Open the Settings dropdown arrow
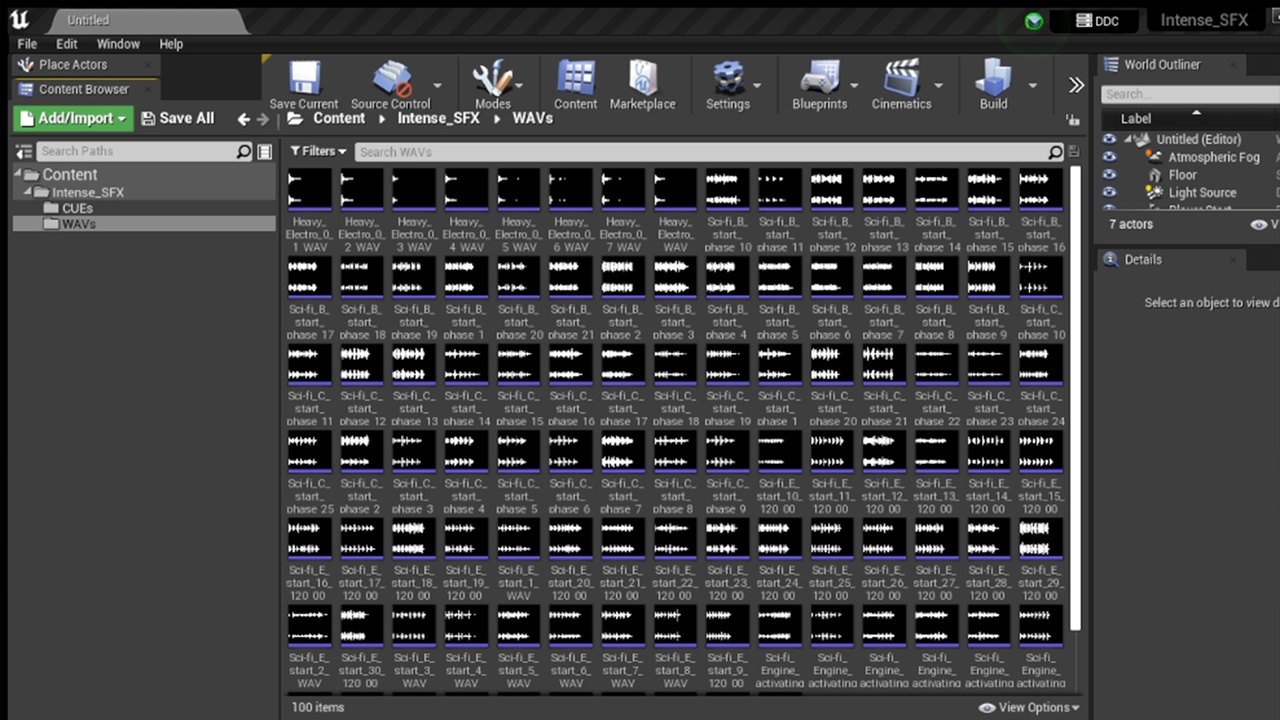Image resolution: width=1280 pixels, height=720 pixels. point(756,85)
